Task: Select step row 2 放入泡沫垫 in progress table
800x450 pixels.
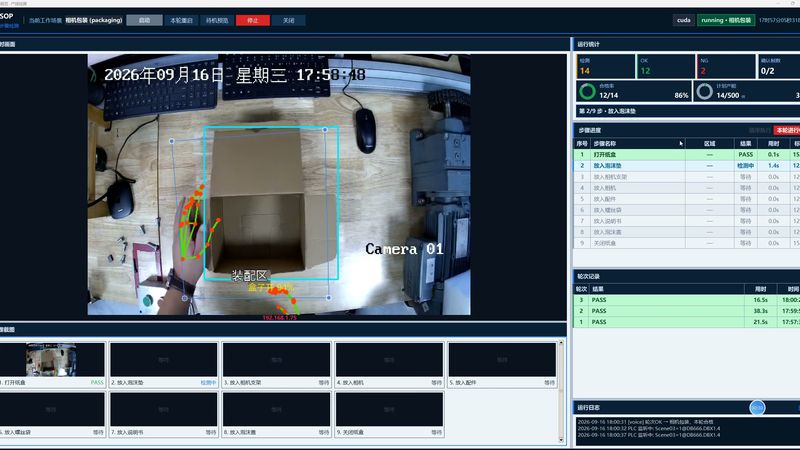Action: (x=686, y=165)
